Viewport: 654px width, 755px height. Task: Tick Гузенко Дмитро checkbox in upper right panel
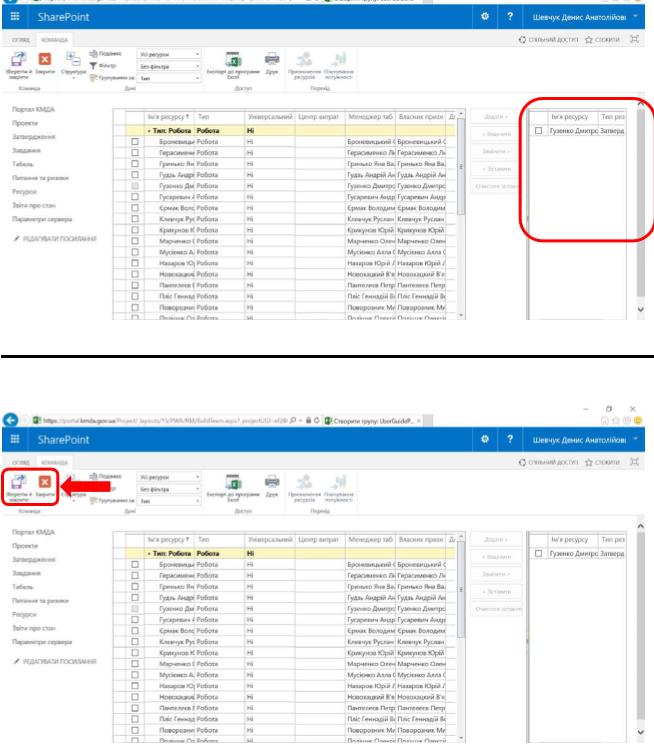[539, 131]
